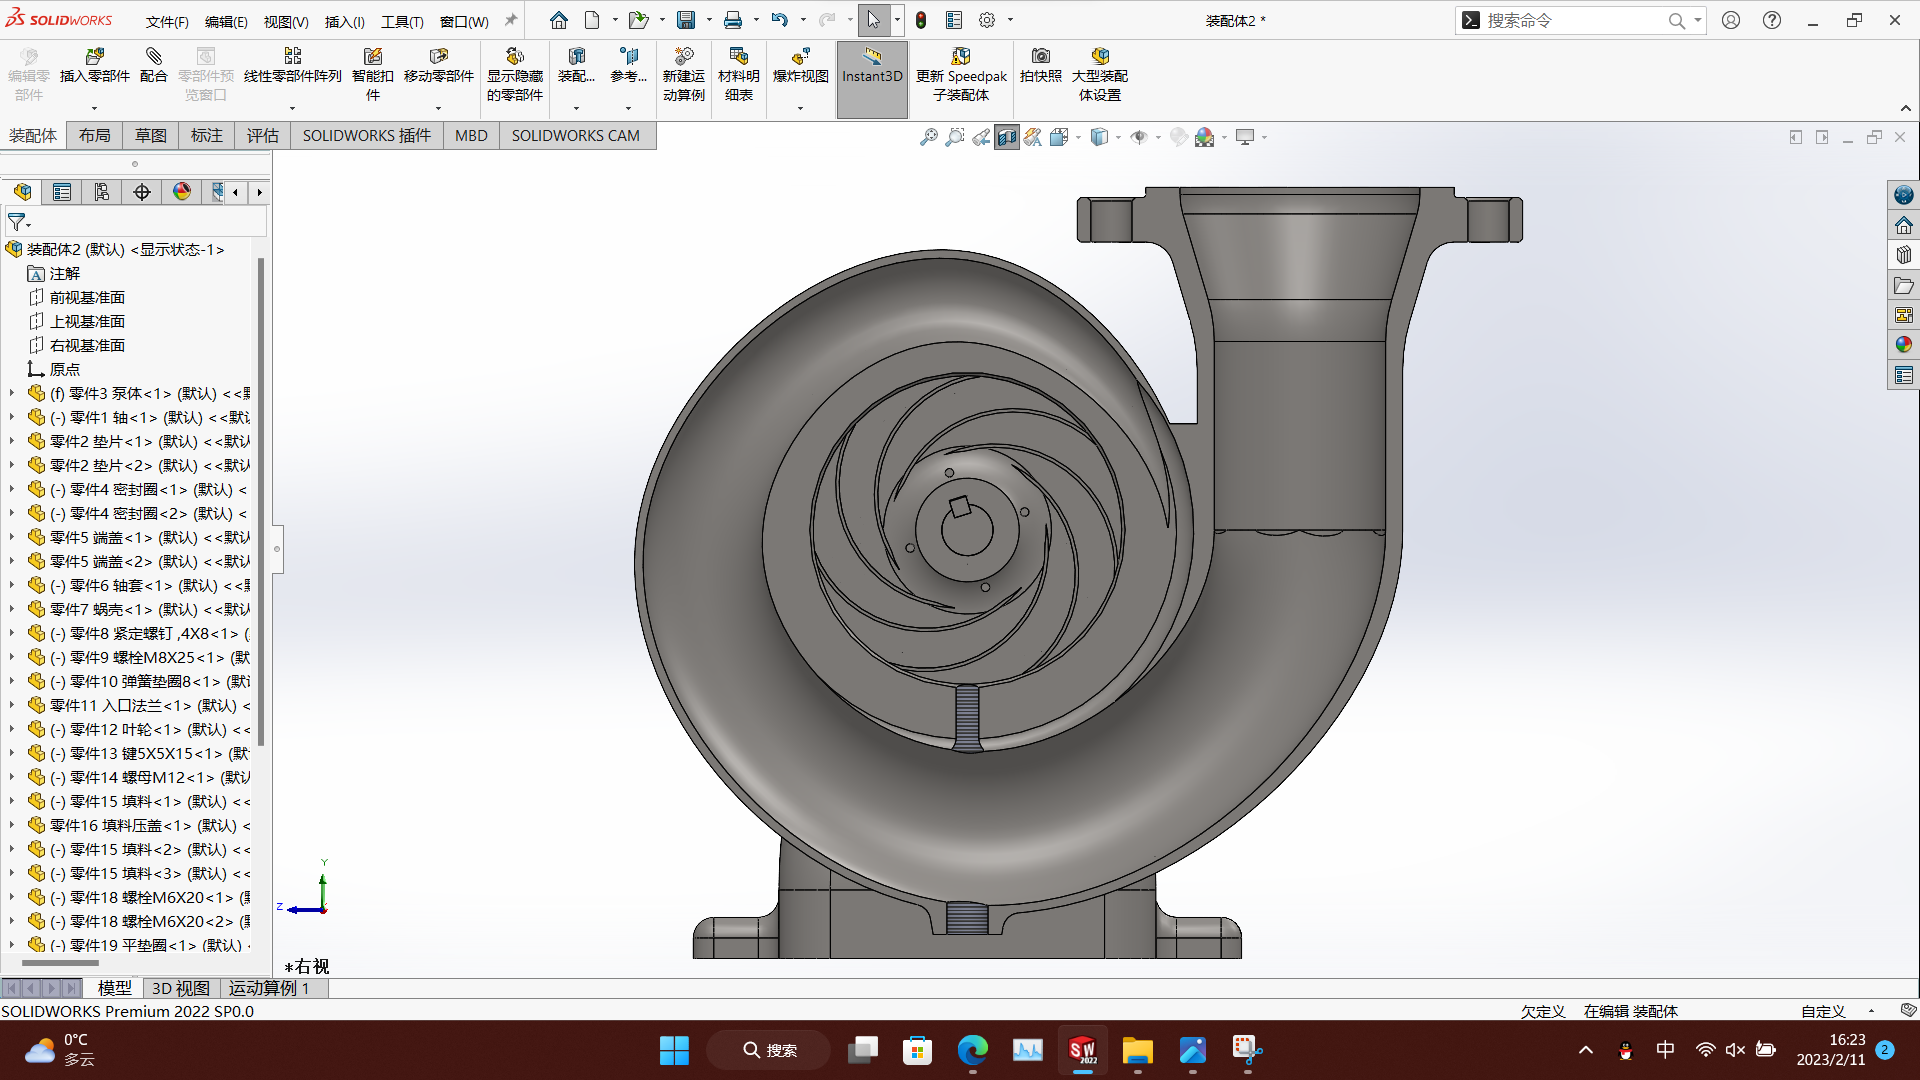Click the Save icon
The height and width of the screenshot is (1080, 1920).
(686, 20)
